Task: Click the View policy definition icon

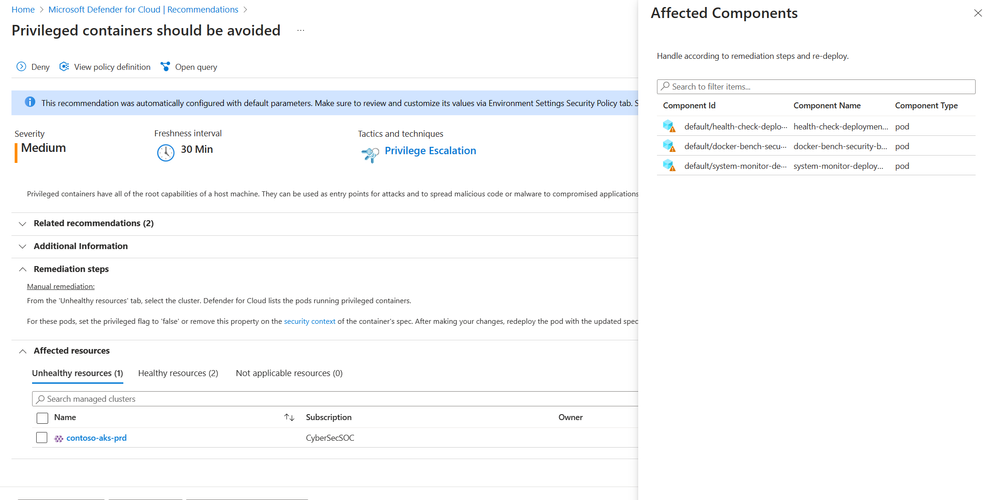Action: click(x=64, y=66)
